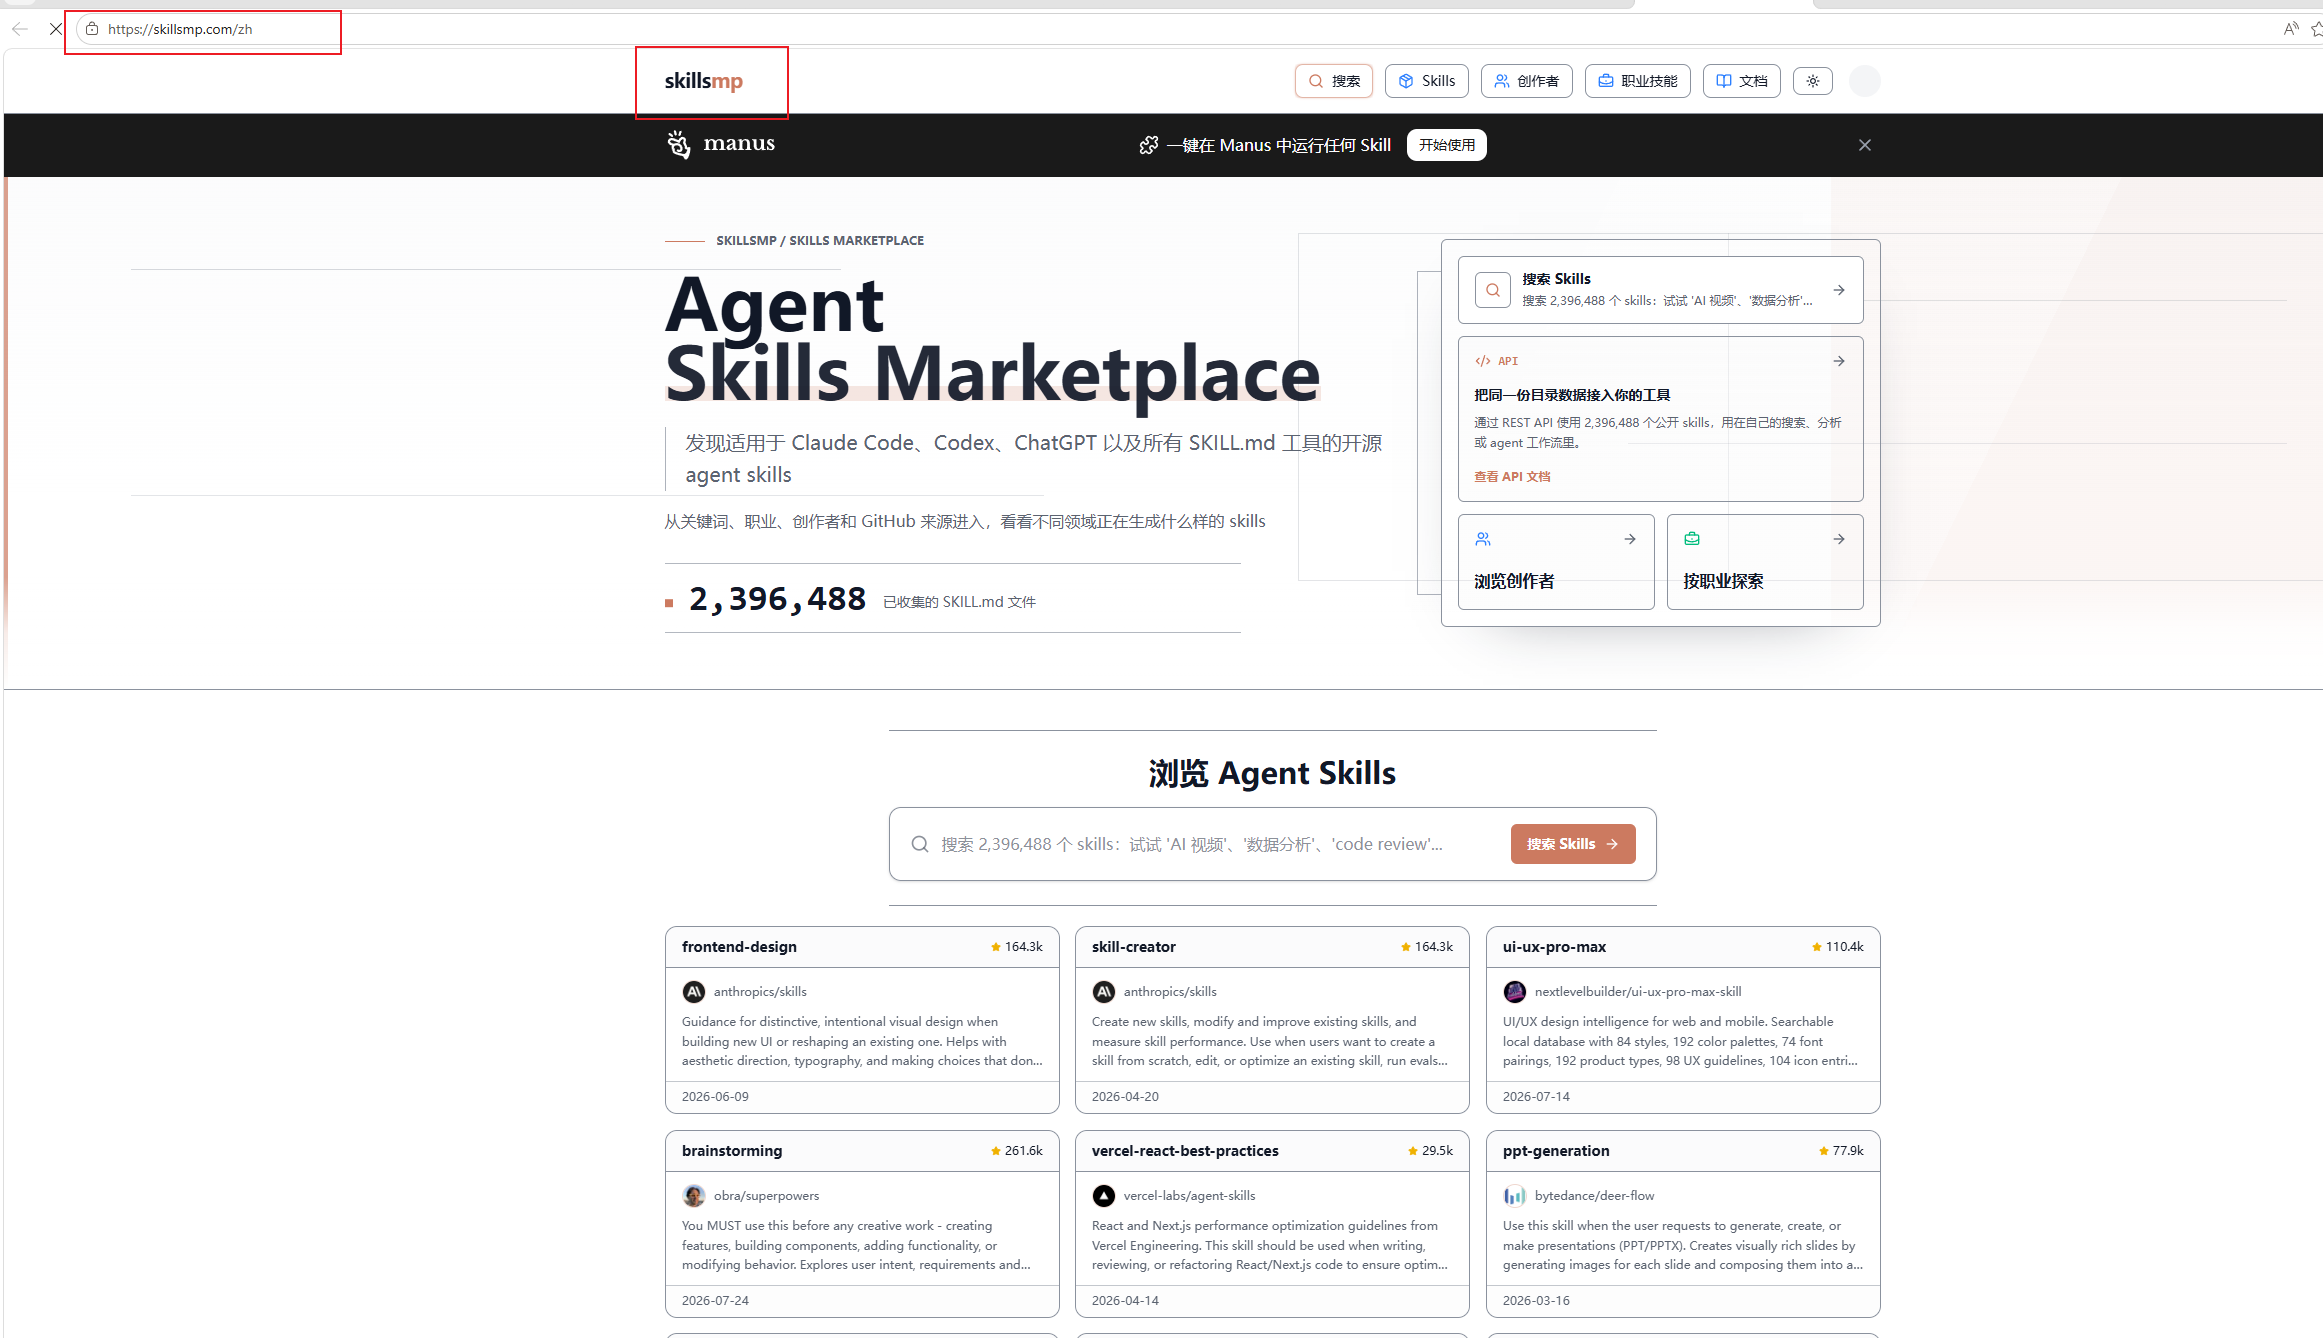Screen dimensions: 2323x1338
Task: Open the vercel-labs/agent-skills repository link
Action: tap(1189, 1196)
